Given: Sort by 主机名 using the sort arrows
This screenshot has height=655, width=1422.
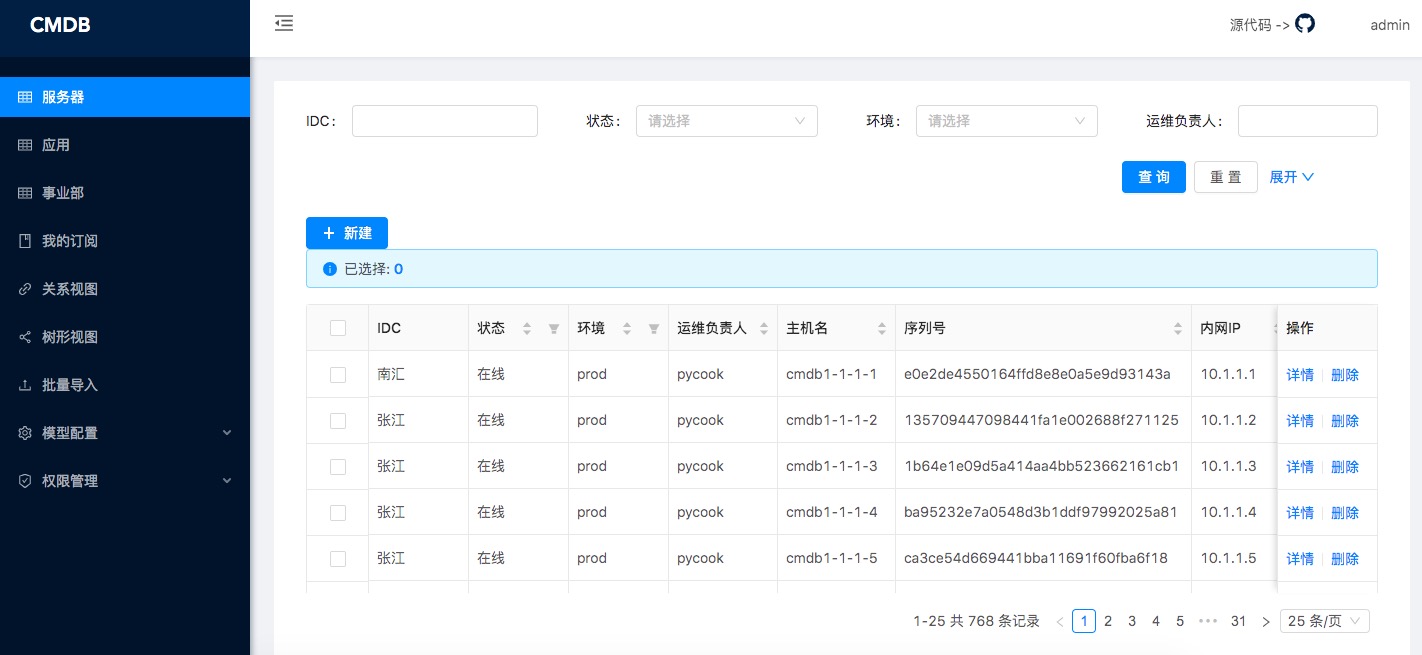Looking at the screenshot, I should [x=882, y=329].
